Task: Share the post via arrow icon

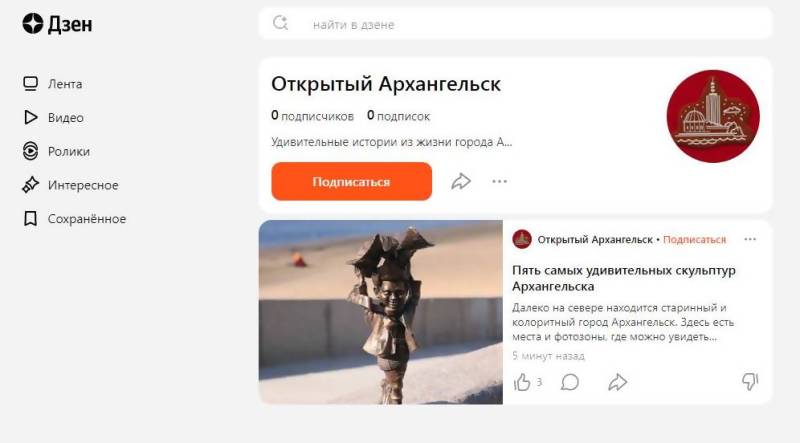Action: pos(617,382)
